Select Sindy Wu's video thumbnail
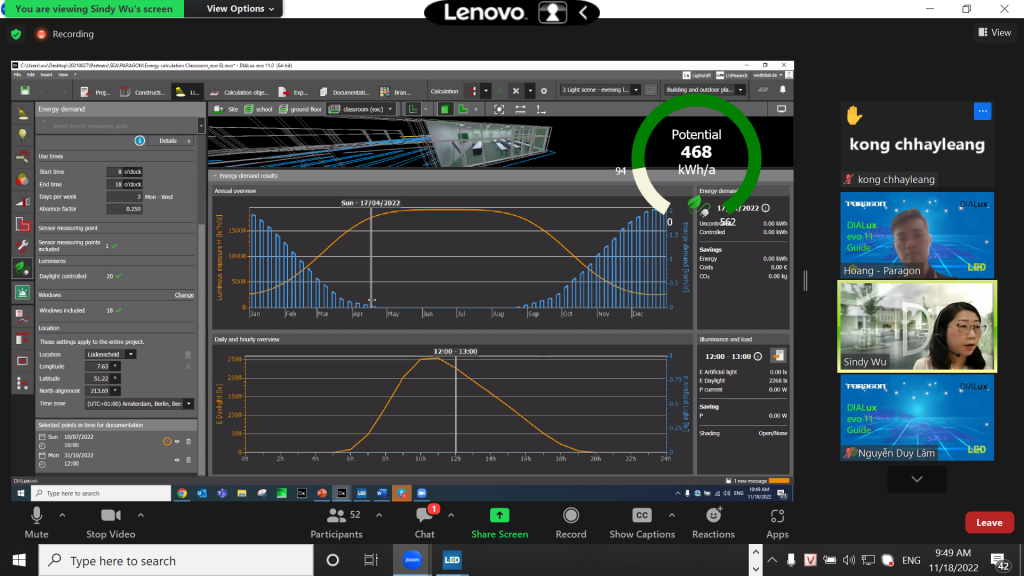Viewport: 1024px width, 576px height. point(916,326)
